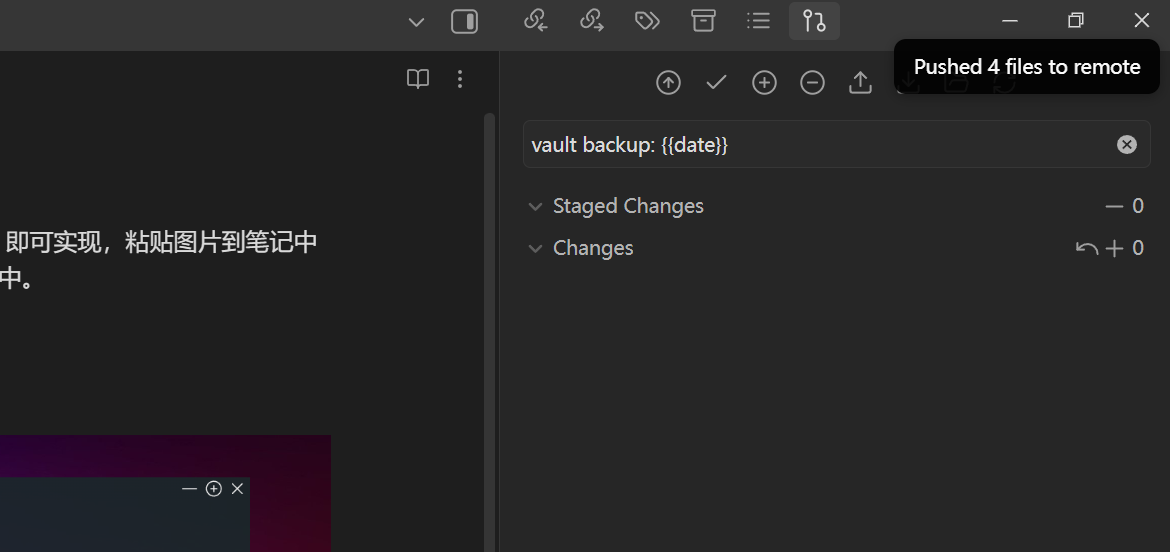The width and height of the screenshot is (1170, 552).
Task: Commit changes with the checkmark button
Action: point(716,83)
